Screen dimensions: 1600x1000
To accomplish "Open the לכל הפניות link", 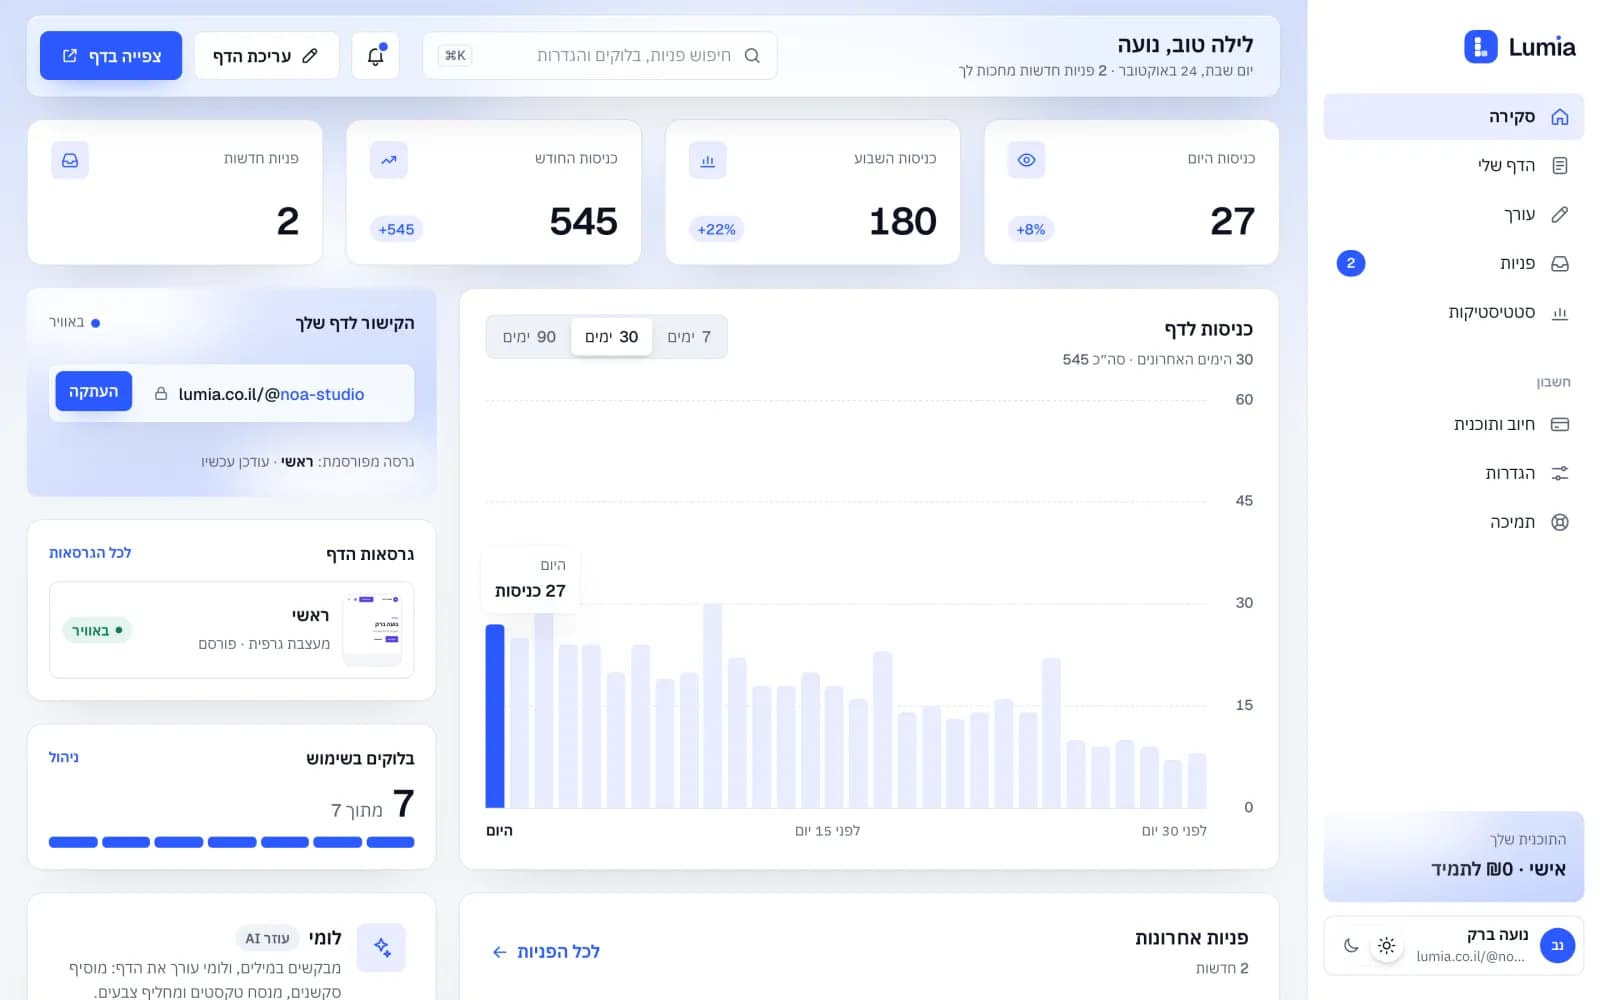I will pyautogui.click(x=546, y=952).
